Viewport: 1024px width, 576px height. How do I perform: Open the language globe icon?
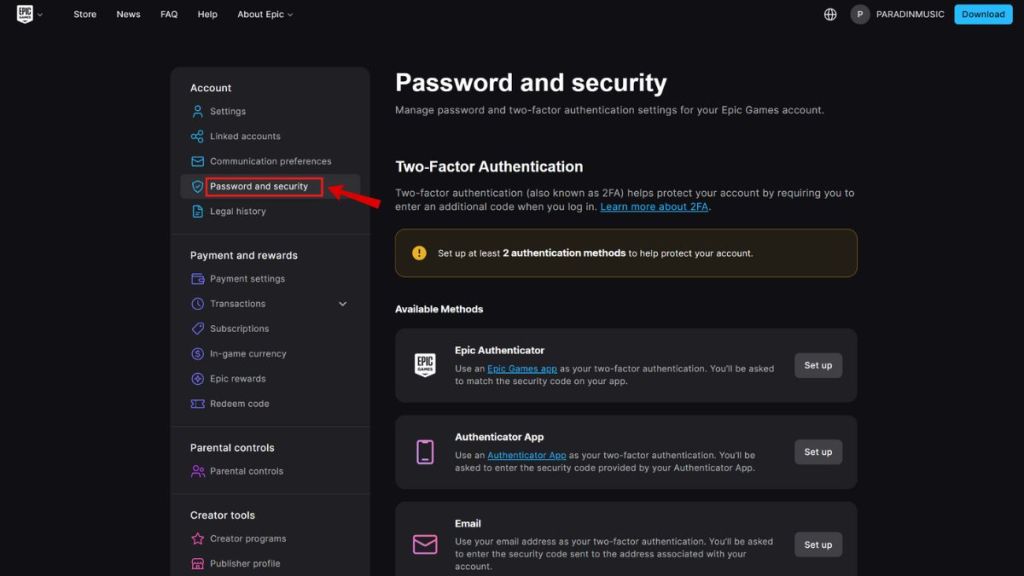click(x=830, y=14)
